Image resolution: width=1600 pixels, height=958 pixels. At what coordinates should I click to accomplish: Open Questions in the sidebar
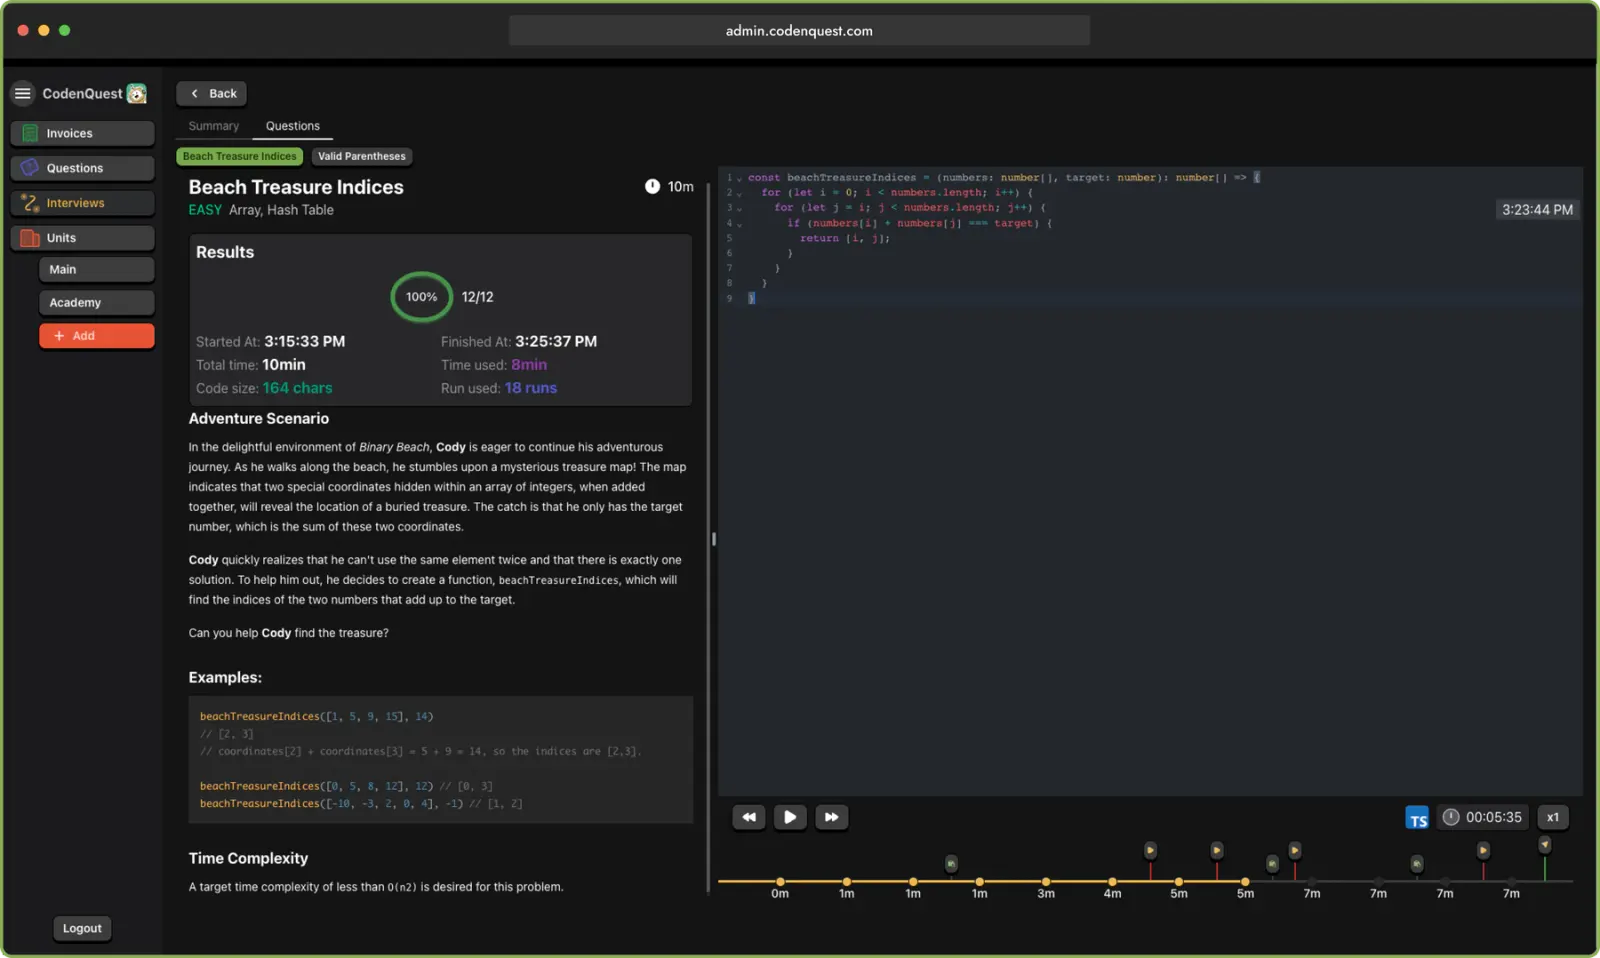(x=83, y=168)
